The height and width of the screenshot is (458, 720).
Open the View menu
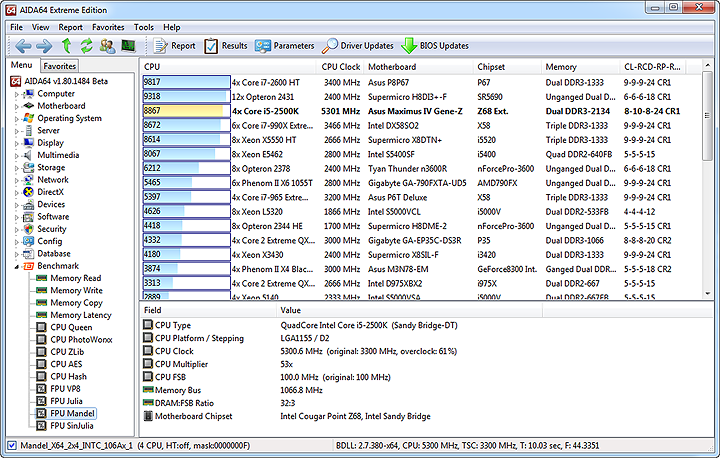tap(40, 27)
